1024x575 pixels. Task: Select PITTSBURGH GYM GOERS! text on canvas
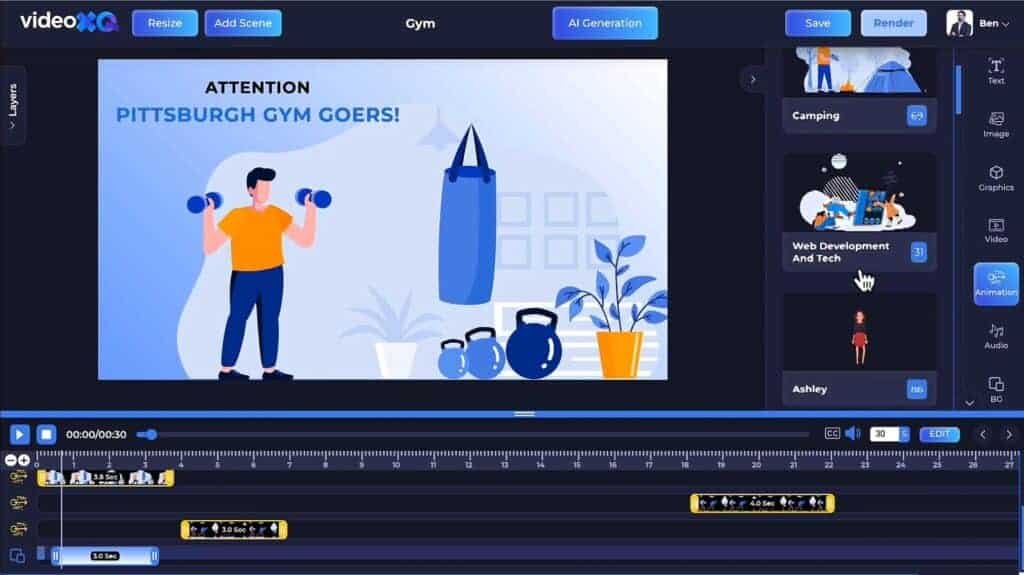257,115
